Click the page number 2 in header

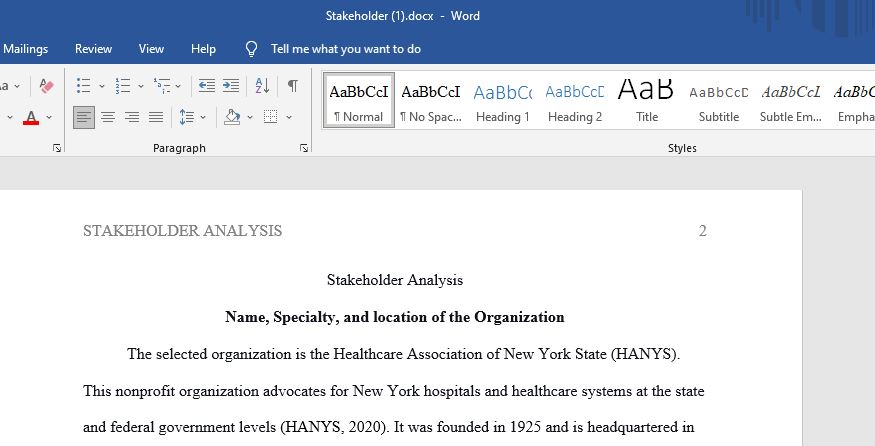(703, 231)
